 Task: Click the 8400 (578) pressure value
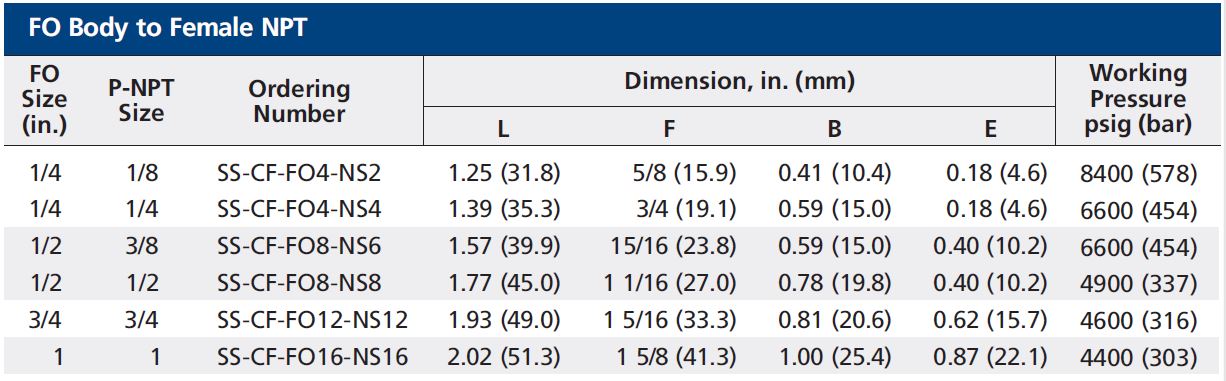(x=1138, y=173)
